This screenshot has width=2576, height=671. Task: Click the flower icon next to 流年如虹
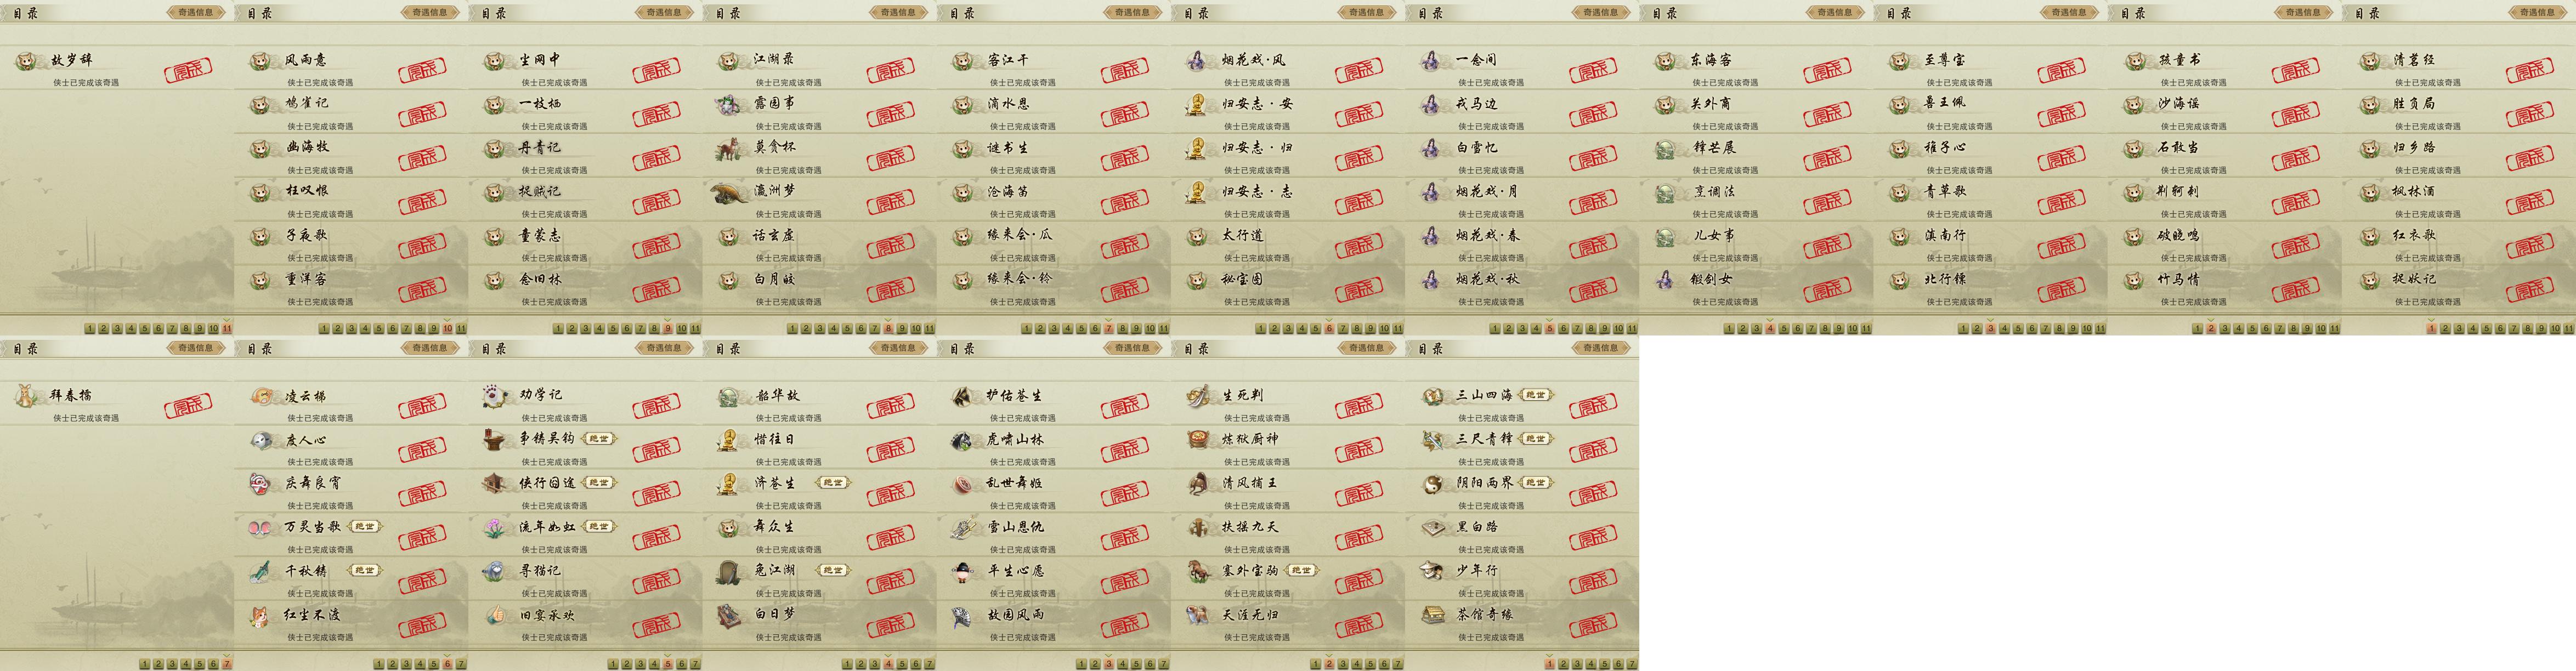pos(496,527)
